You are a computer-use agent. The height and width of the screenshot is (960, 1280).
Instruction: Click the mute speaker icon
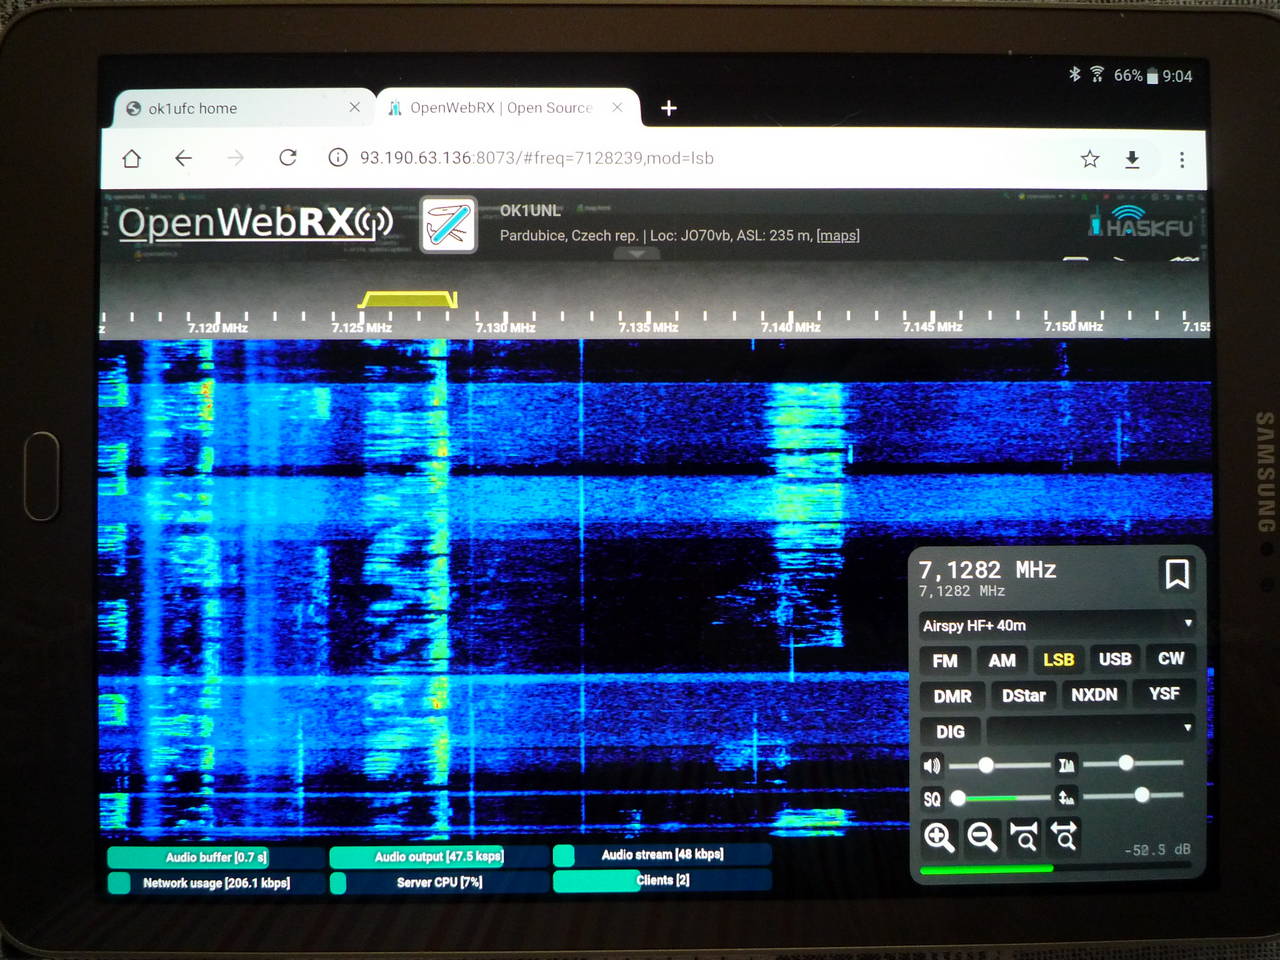[932, 766]
